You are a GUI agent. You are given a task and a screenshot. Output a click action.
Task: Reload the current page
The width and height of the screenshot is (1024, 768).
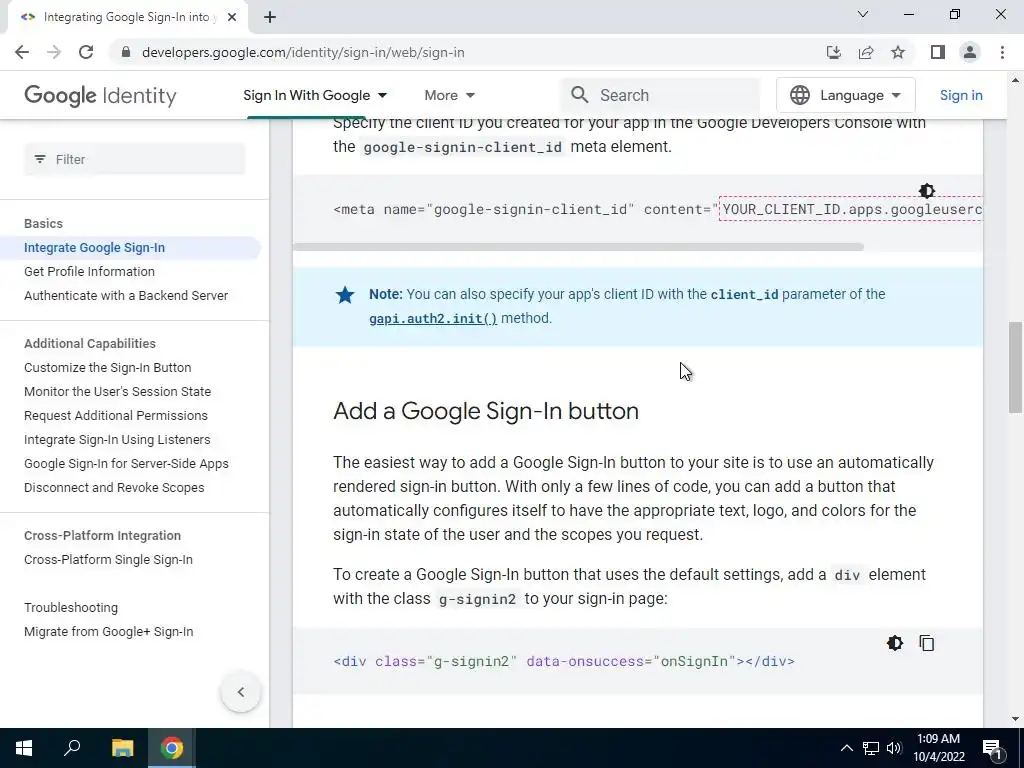pyautogui.click(x=86, y=52)
